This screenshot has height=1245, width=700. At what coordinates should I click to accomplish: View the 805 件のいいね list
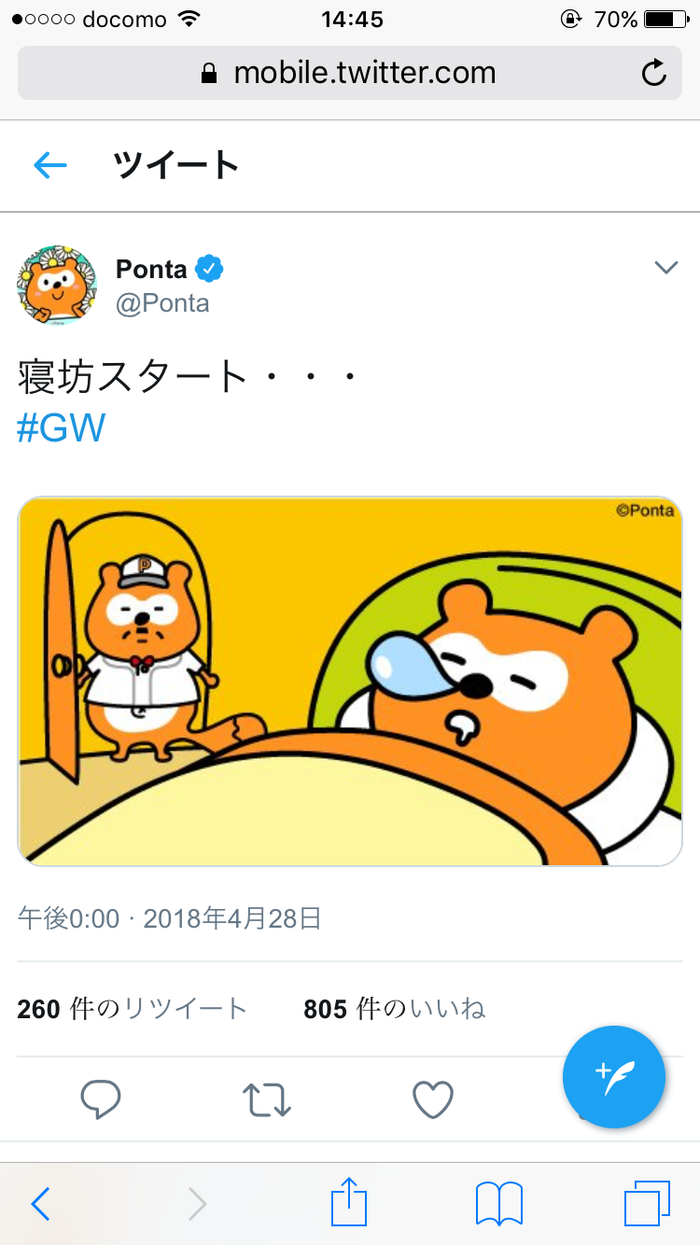(394, 1009)
